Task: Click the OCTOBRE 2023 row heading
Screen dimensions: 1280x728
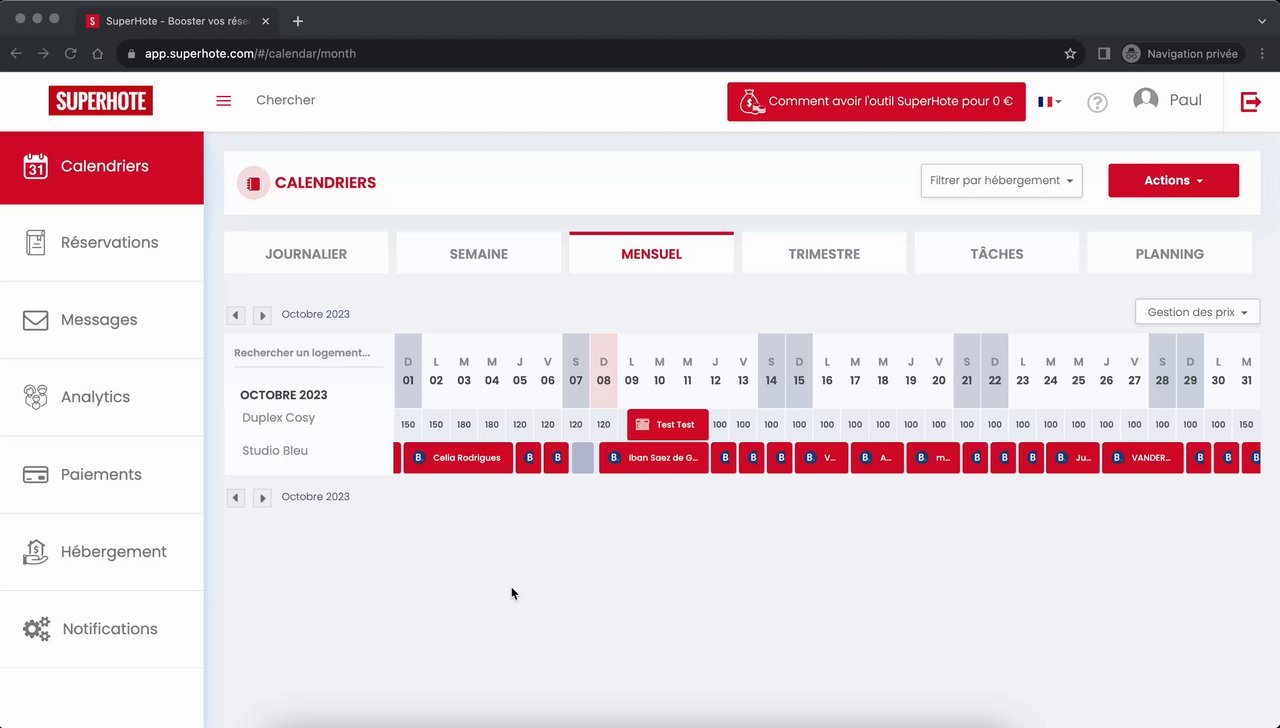Action: click(x=284, y=395)
